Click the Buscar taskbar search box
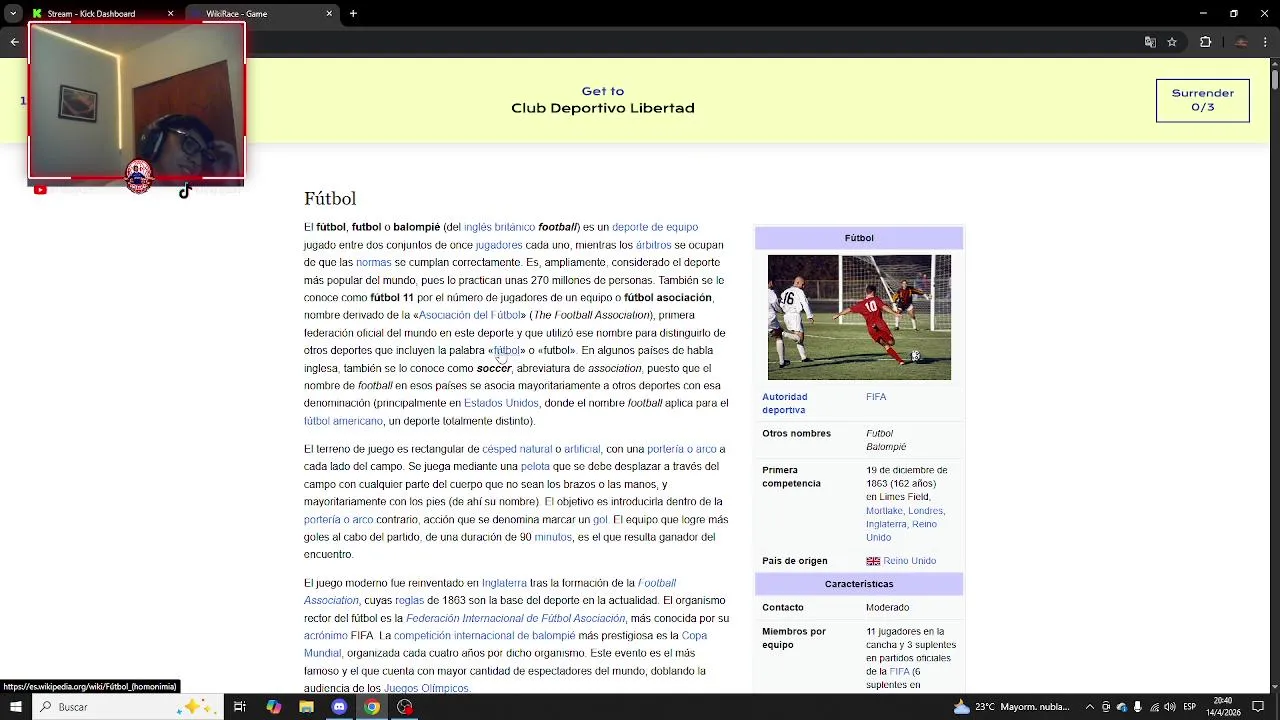Image resolution: width=1280 pixels, height=720 pixels. click(x=127, y=707)
